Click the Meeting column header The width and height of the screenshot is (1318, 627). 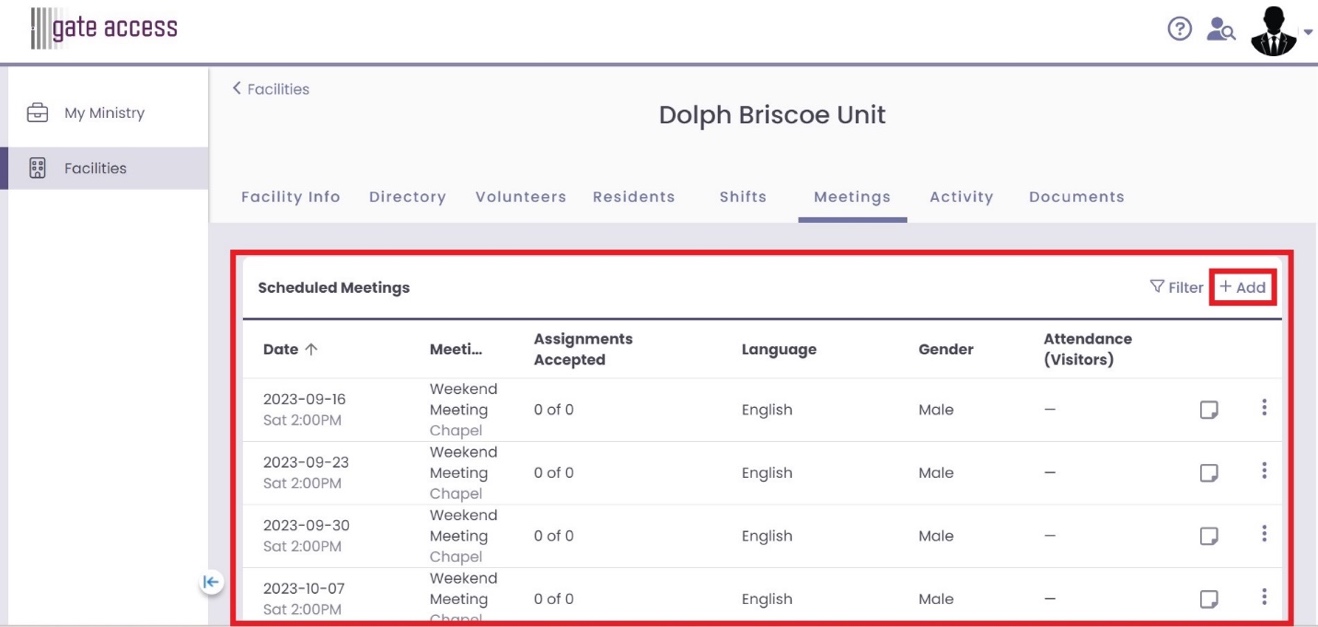click(x=456, y=349)
